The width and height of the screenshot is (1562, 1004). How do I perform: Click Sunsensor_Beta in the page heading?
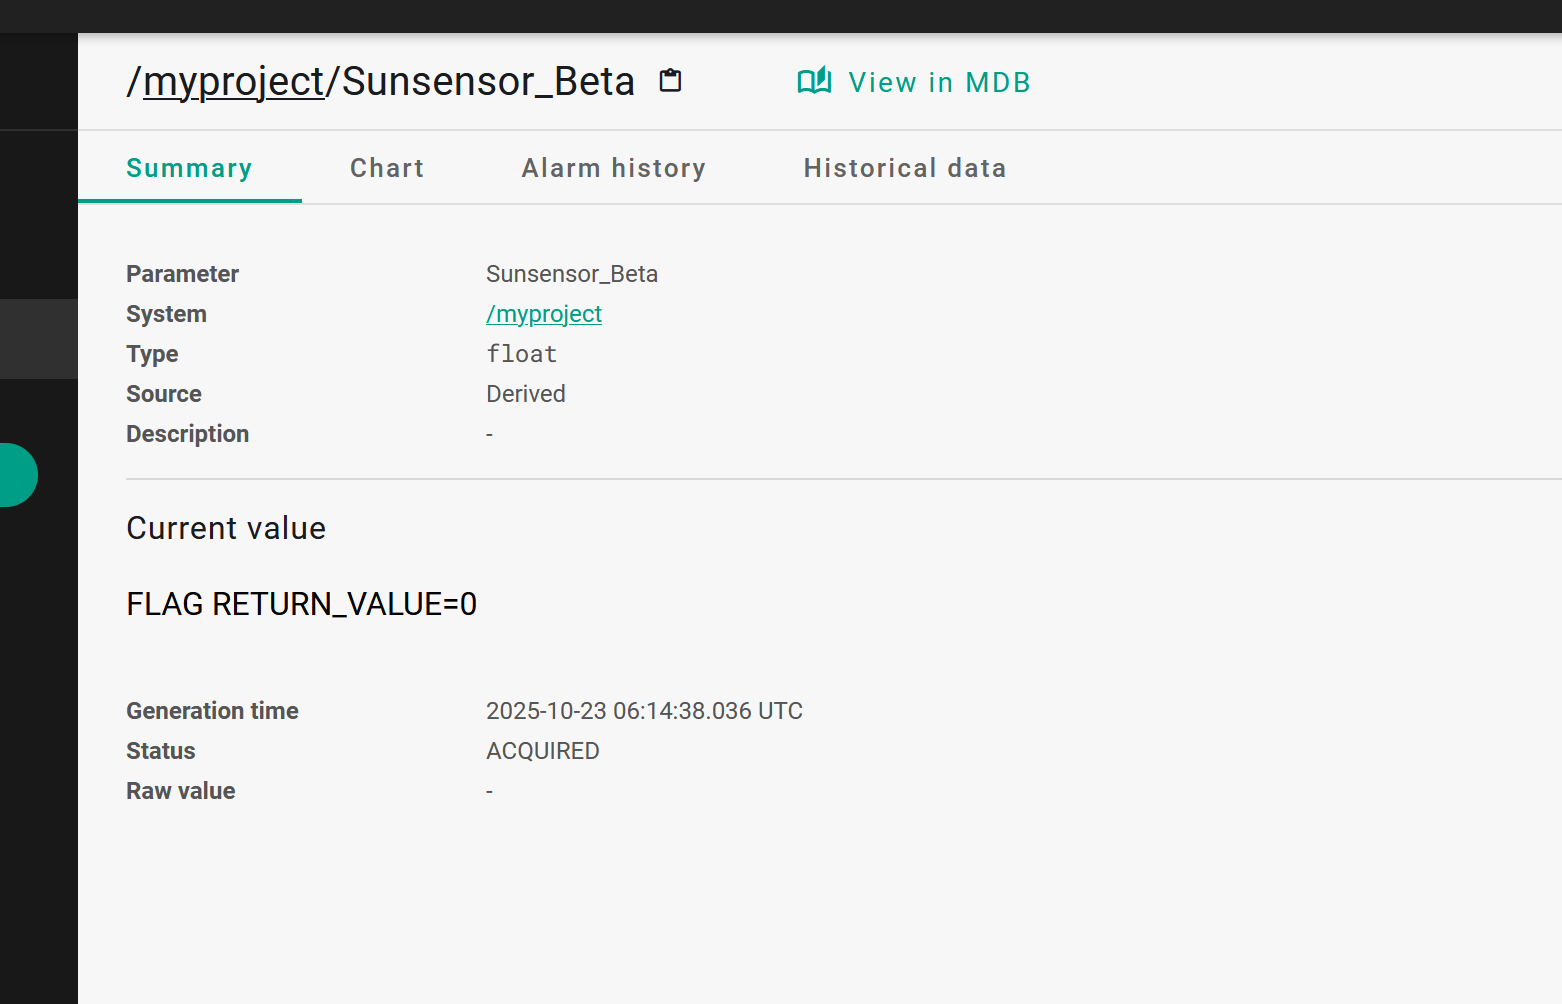(x=488, y=82)
